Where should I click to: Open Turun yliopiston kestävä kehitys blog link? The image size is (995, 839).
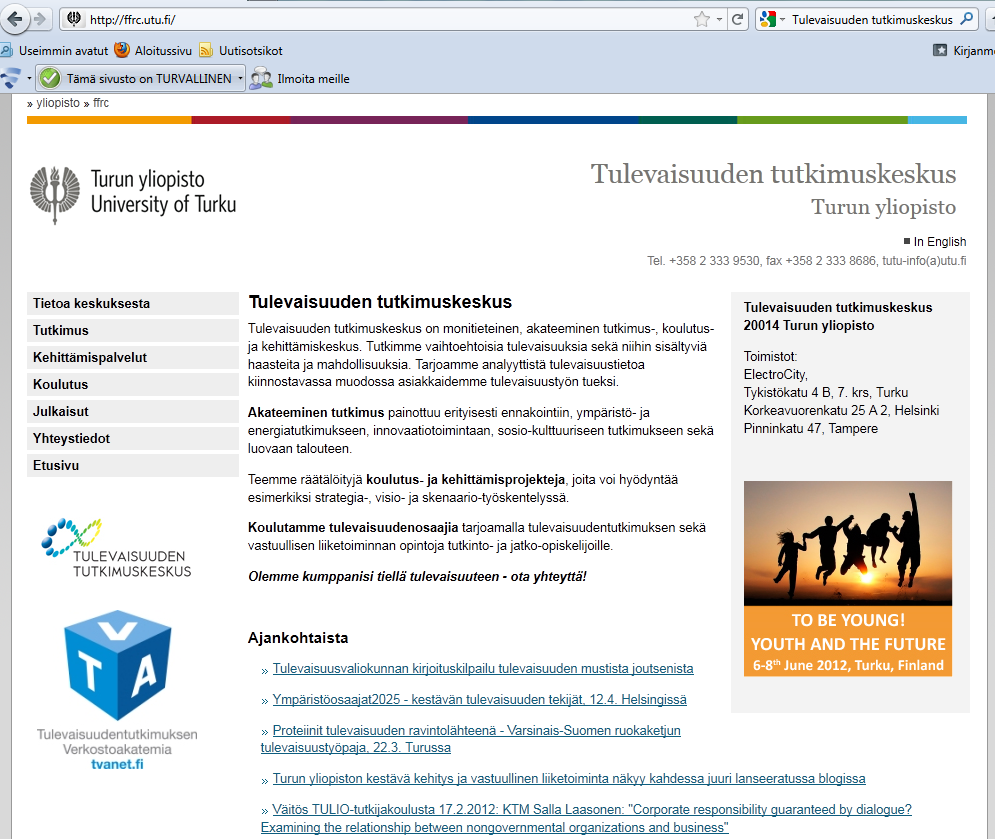pos(569,778)
